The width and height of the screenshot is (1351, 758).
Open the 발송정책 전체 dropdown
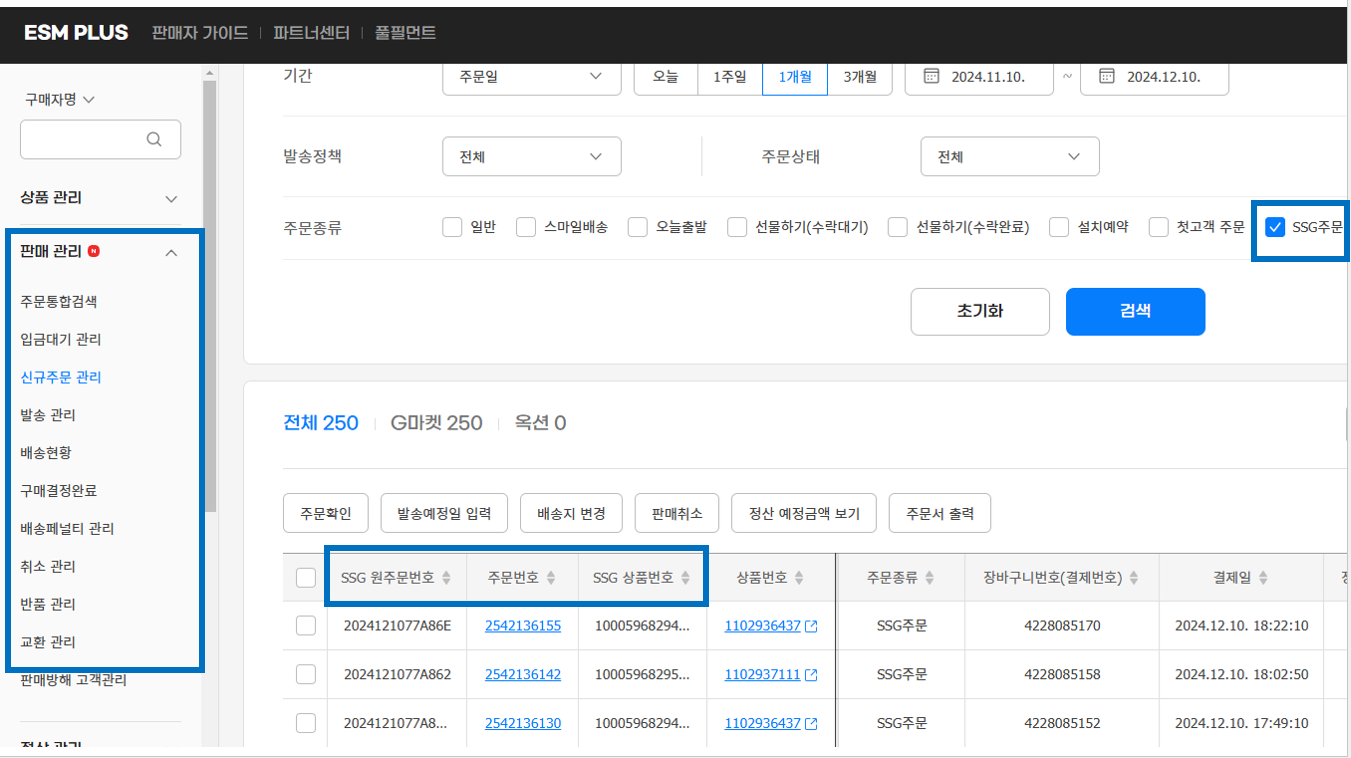(x=532, y=157)
